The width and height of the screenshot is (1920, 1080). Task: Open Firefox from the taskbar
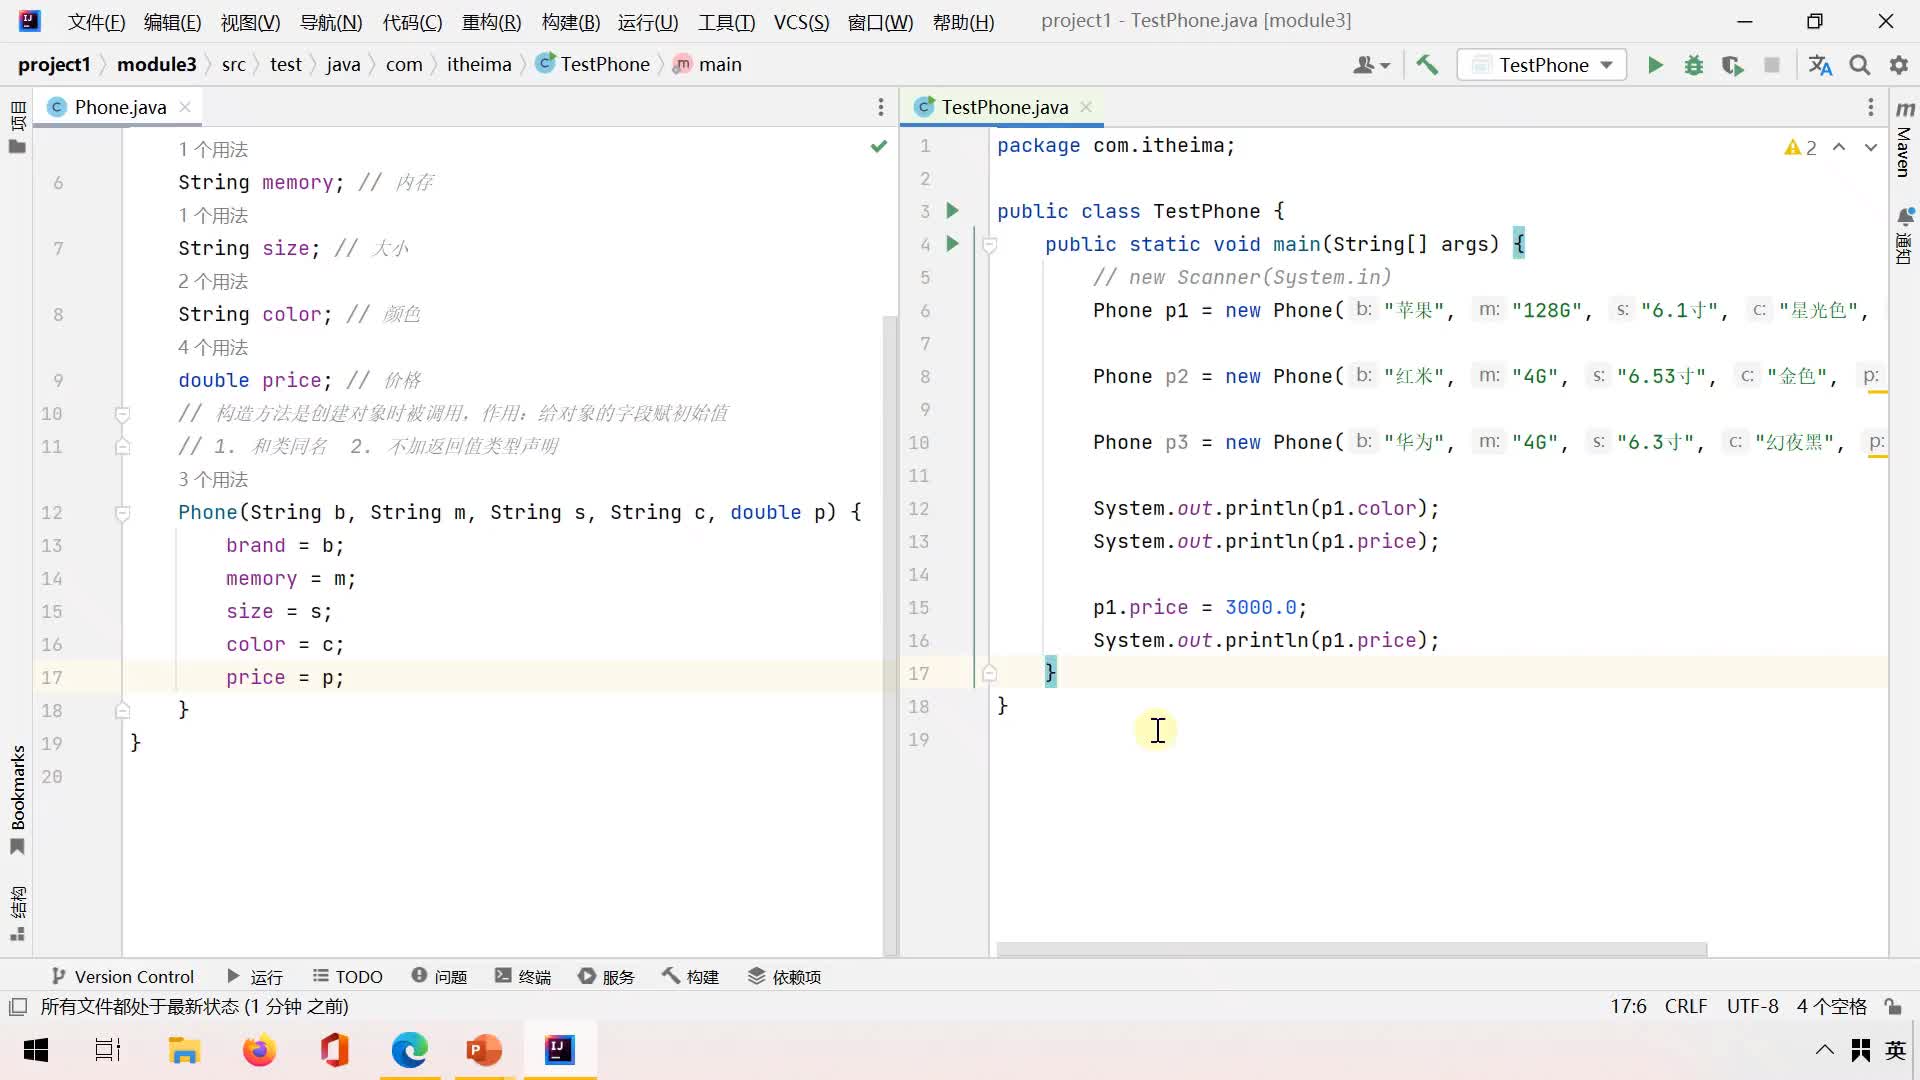coord(259,1050)
